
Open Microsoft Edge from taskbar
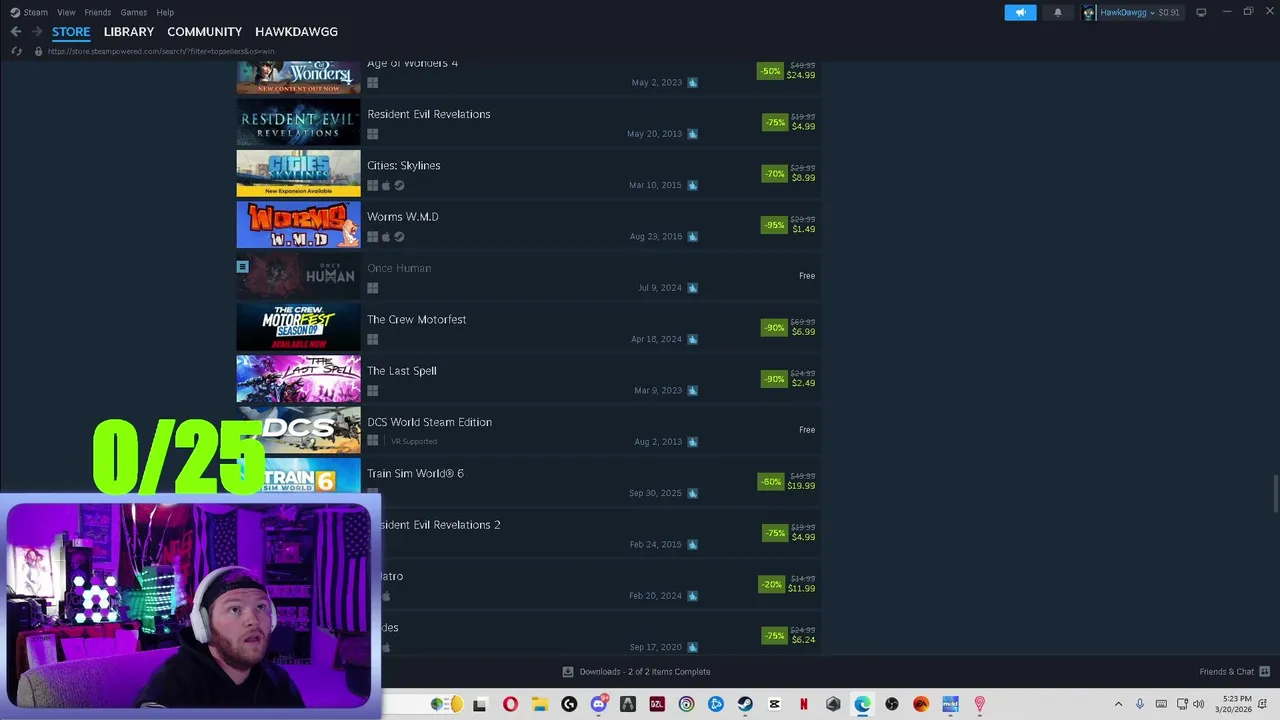862,704
